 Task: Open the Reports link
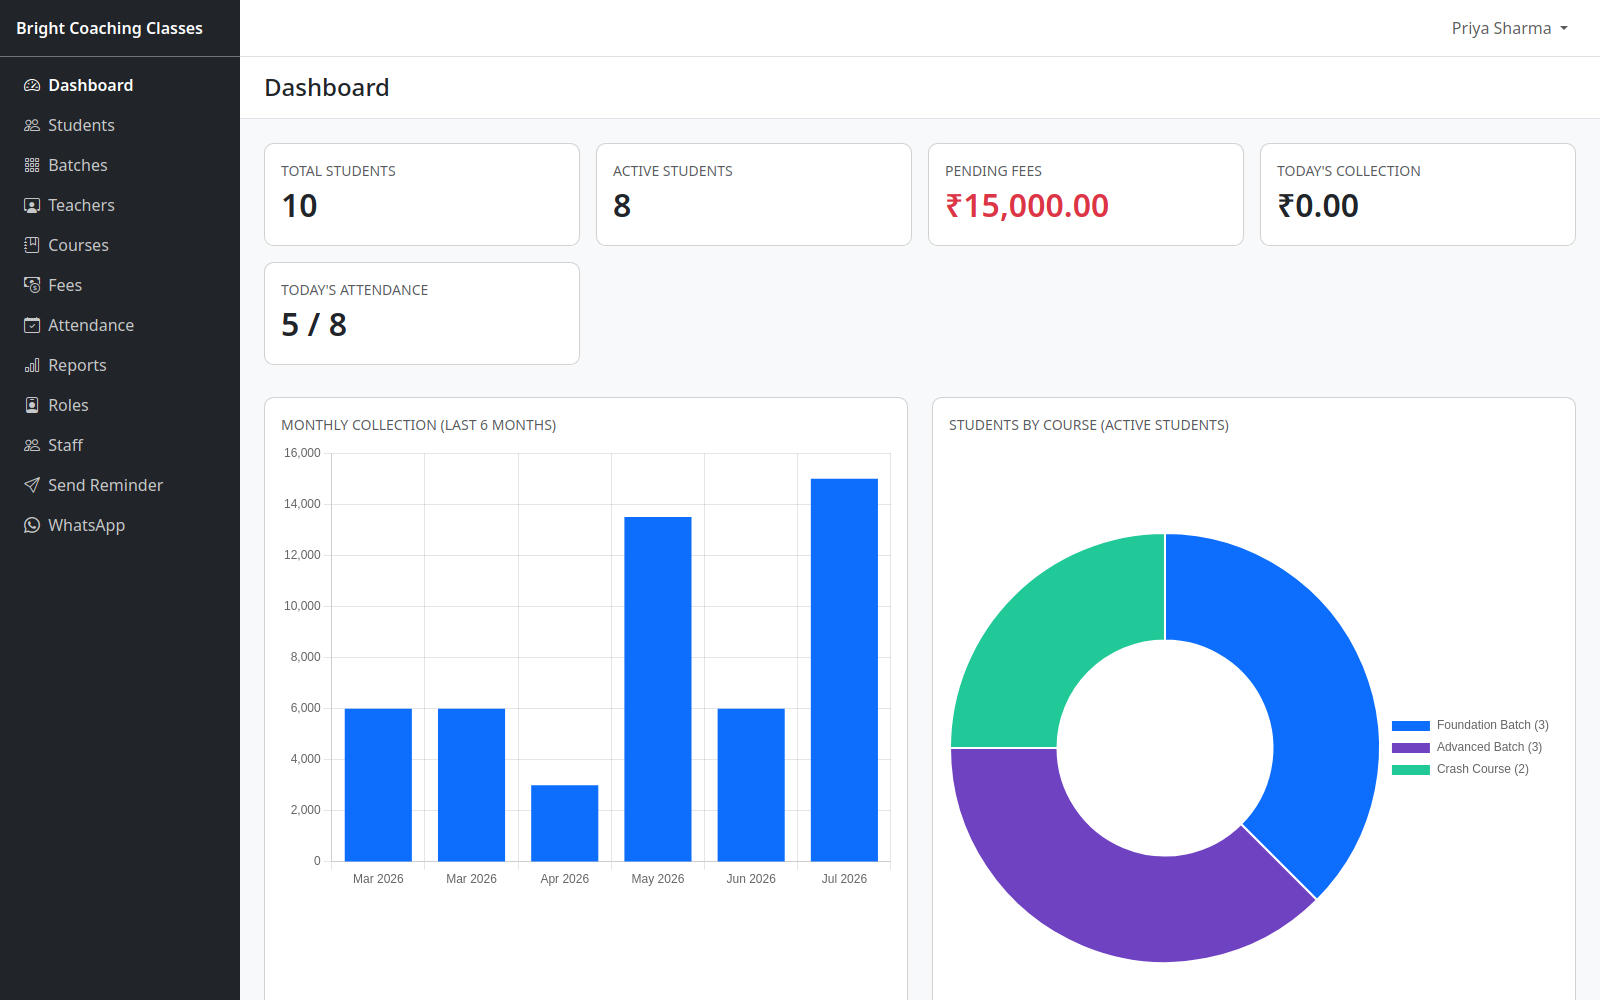click(120, 365)
